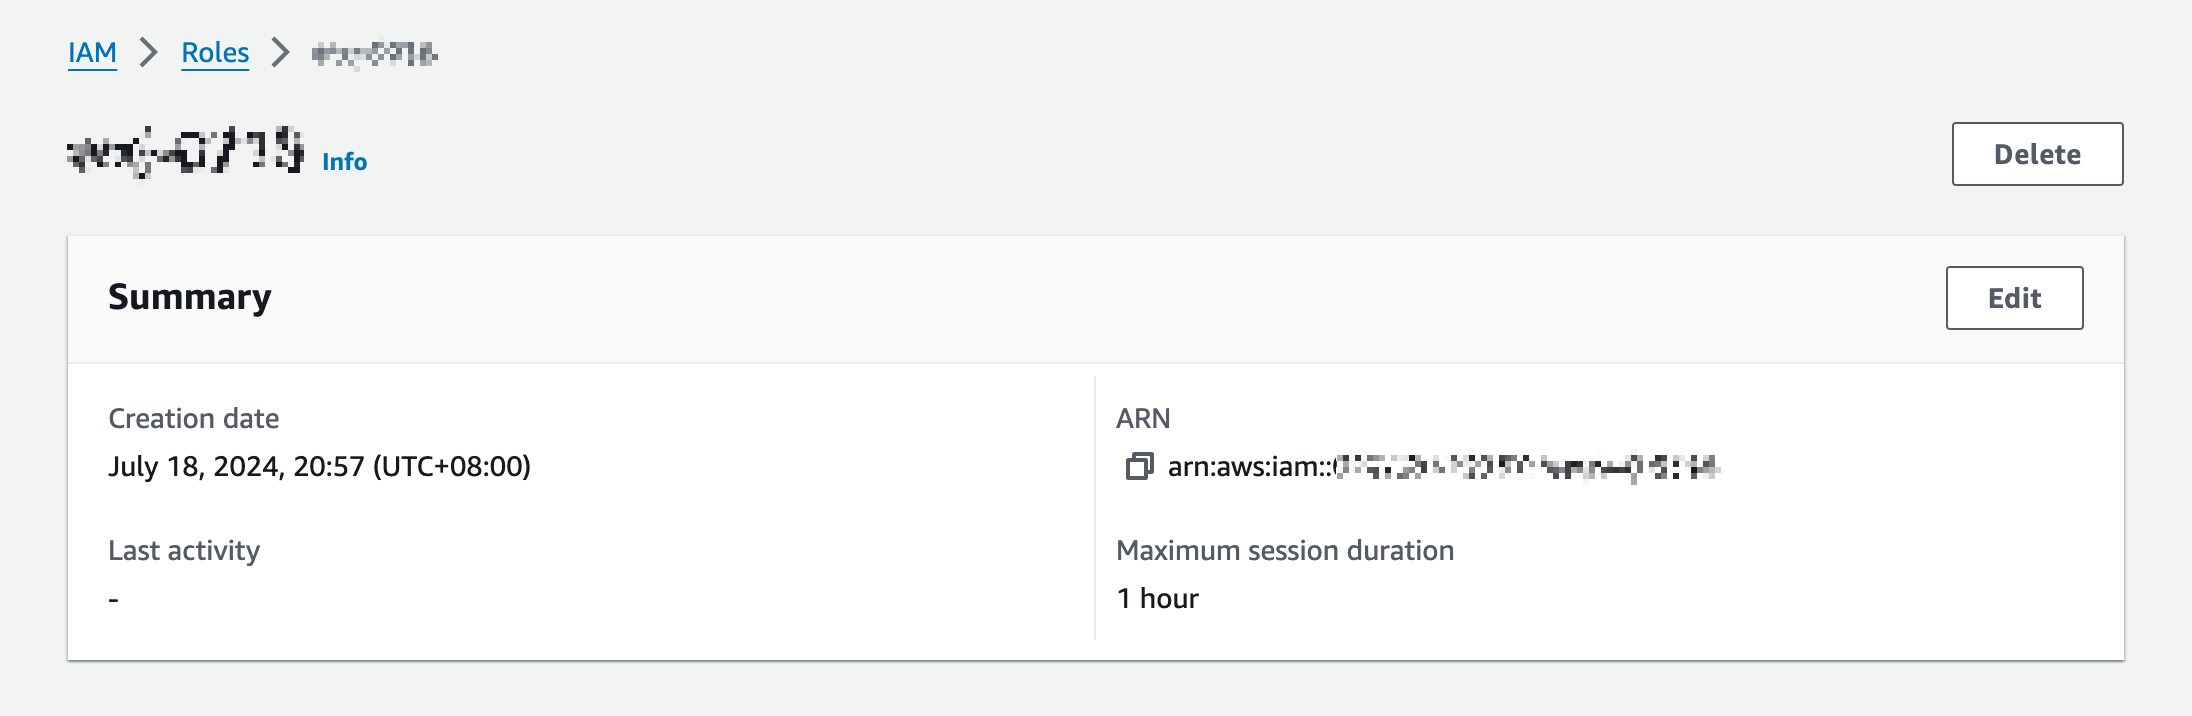Select the 1 hour session duration value

point(1157,598)
